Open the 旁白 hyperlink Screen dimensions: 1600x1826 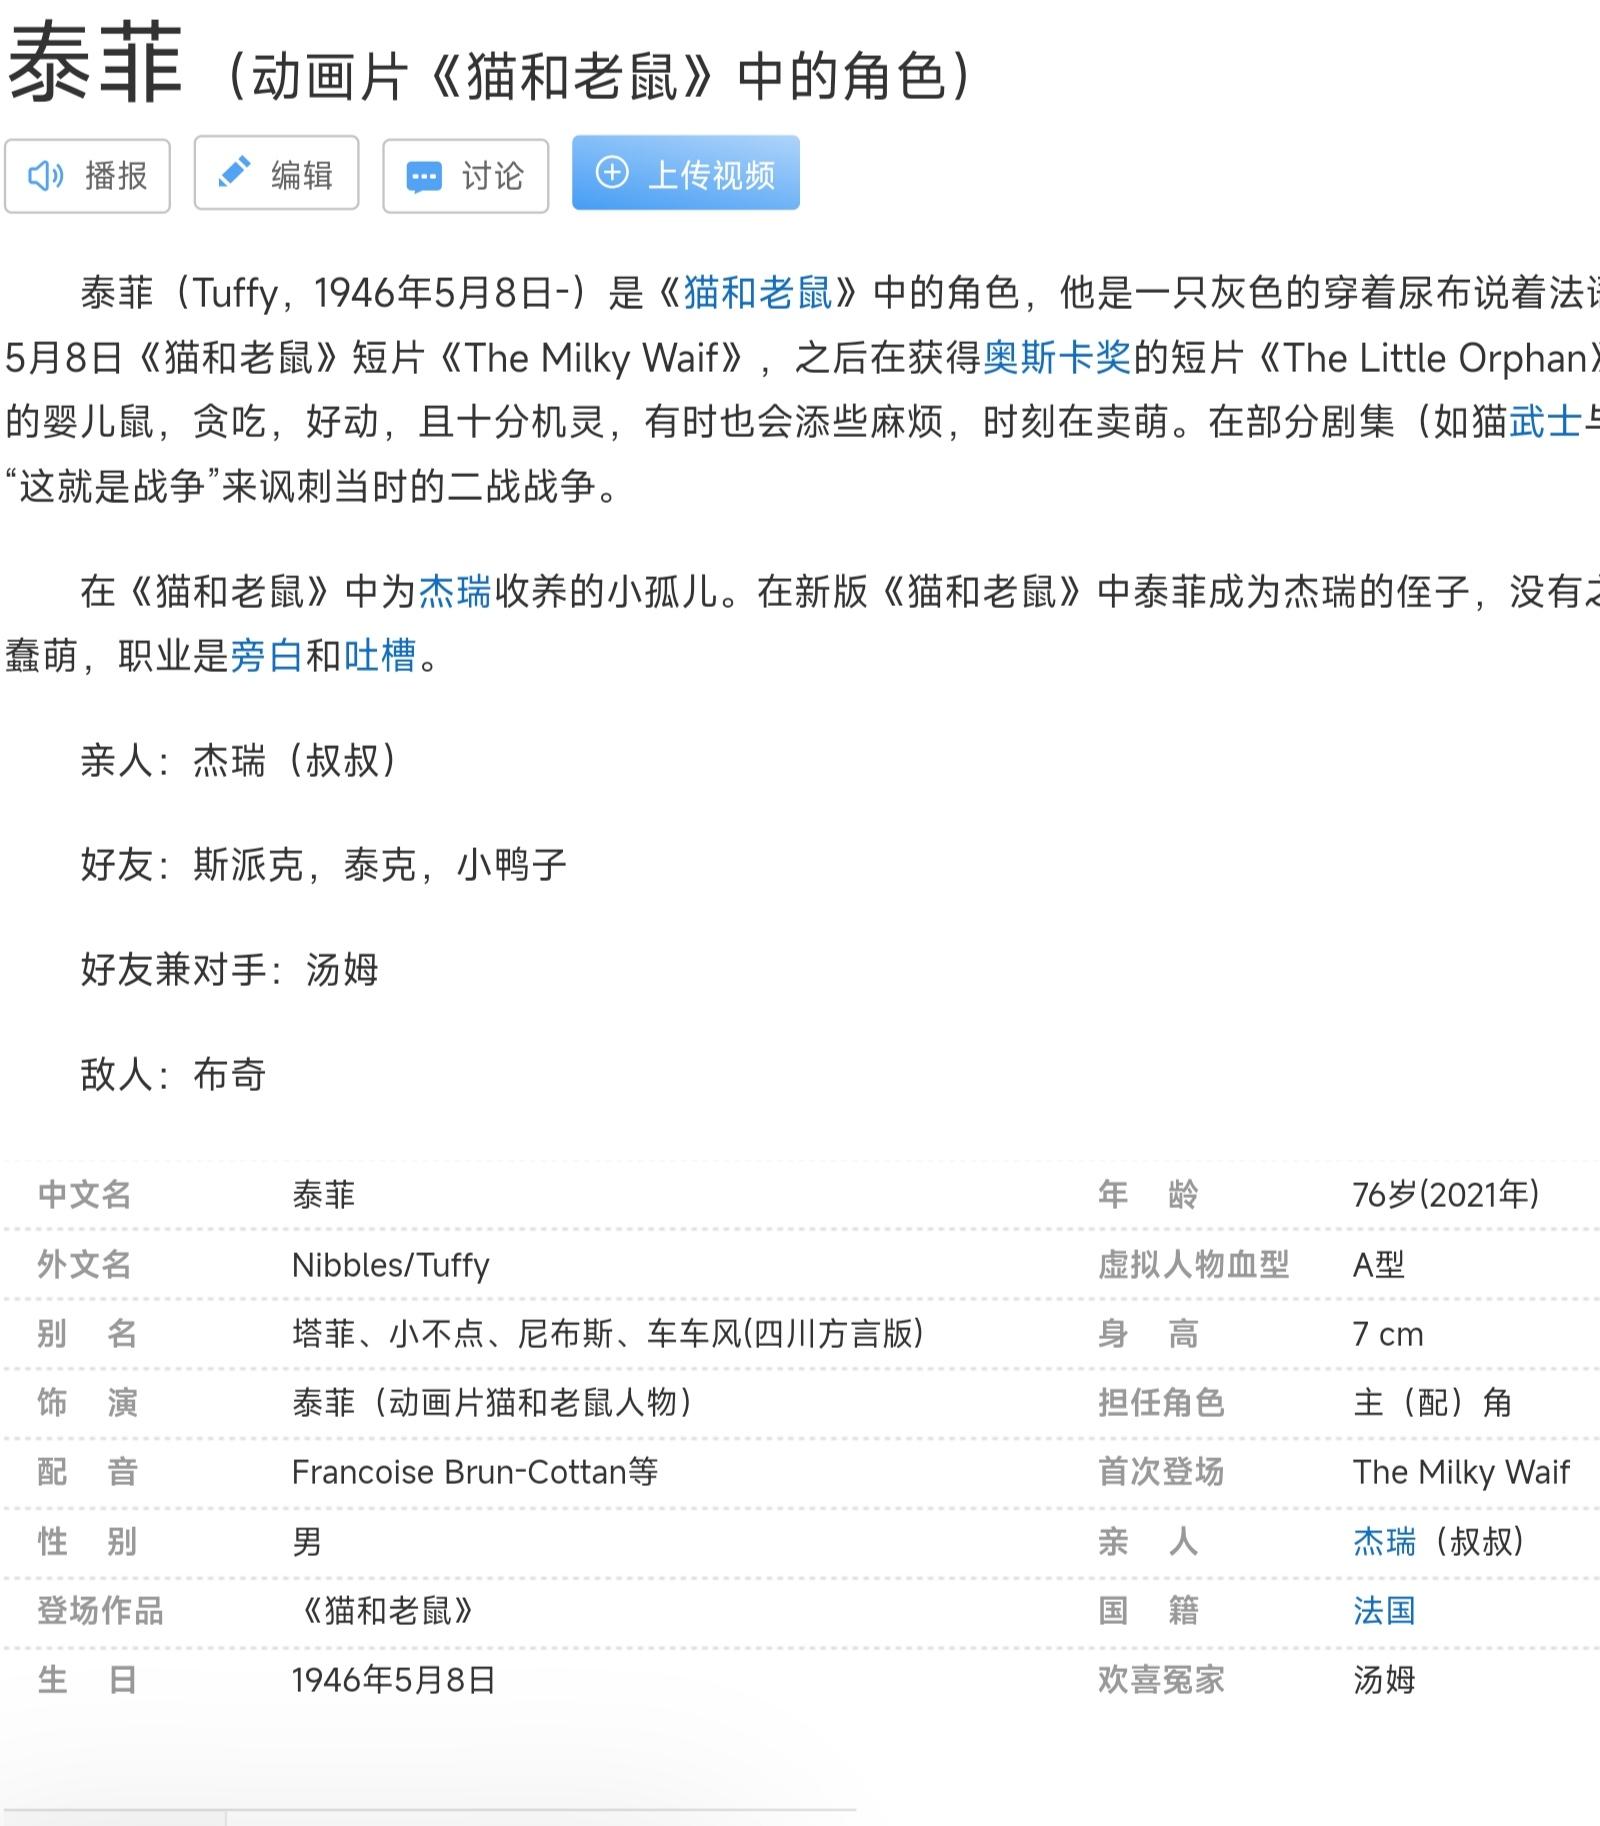pos(266,655)
